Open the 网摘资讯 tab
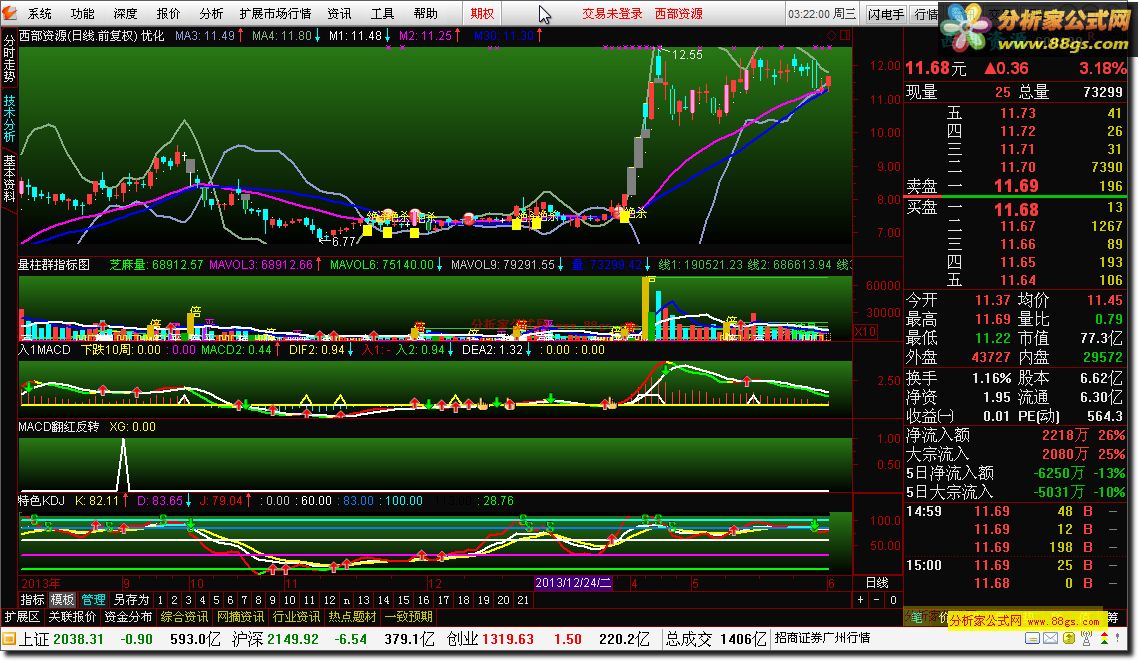The width and height of the screenshot is (1140, 662). [241, 617]
